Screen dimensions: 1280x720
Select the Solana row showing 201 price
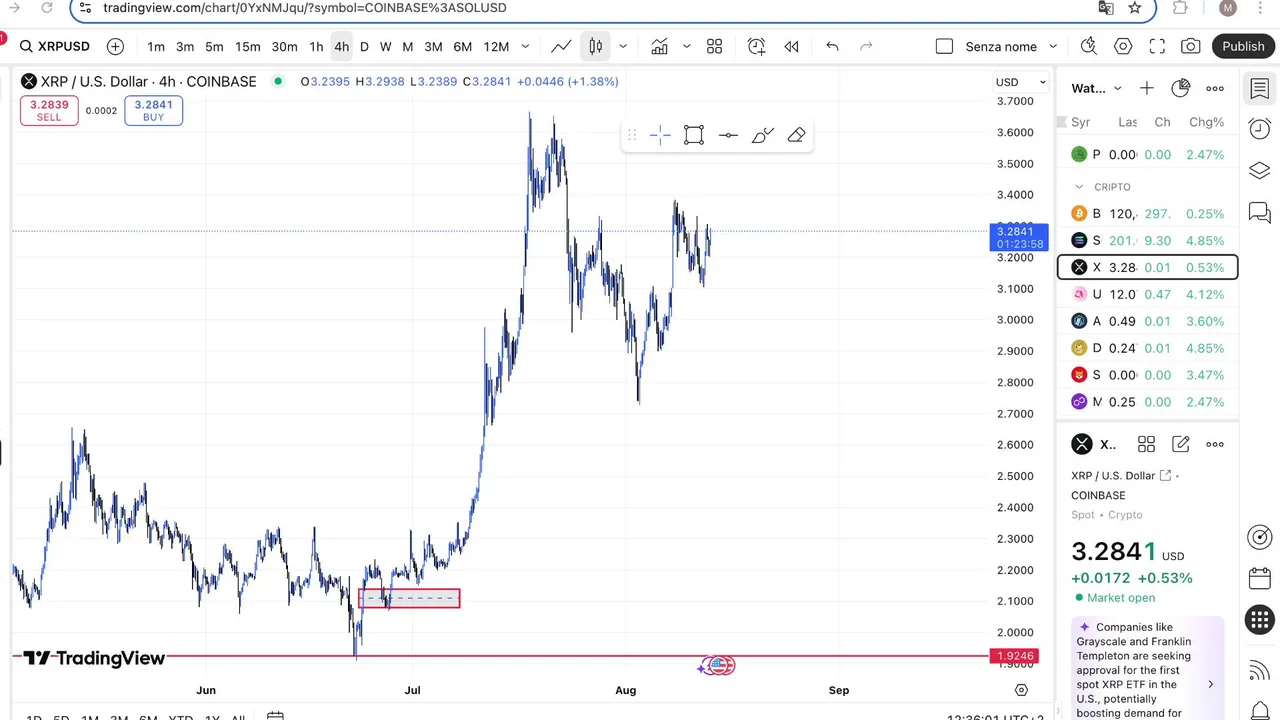pyautogui.click(x=1148, y=241)
